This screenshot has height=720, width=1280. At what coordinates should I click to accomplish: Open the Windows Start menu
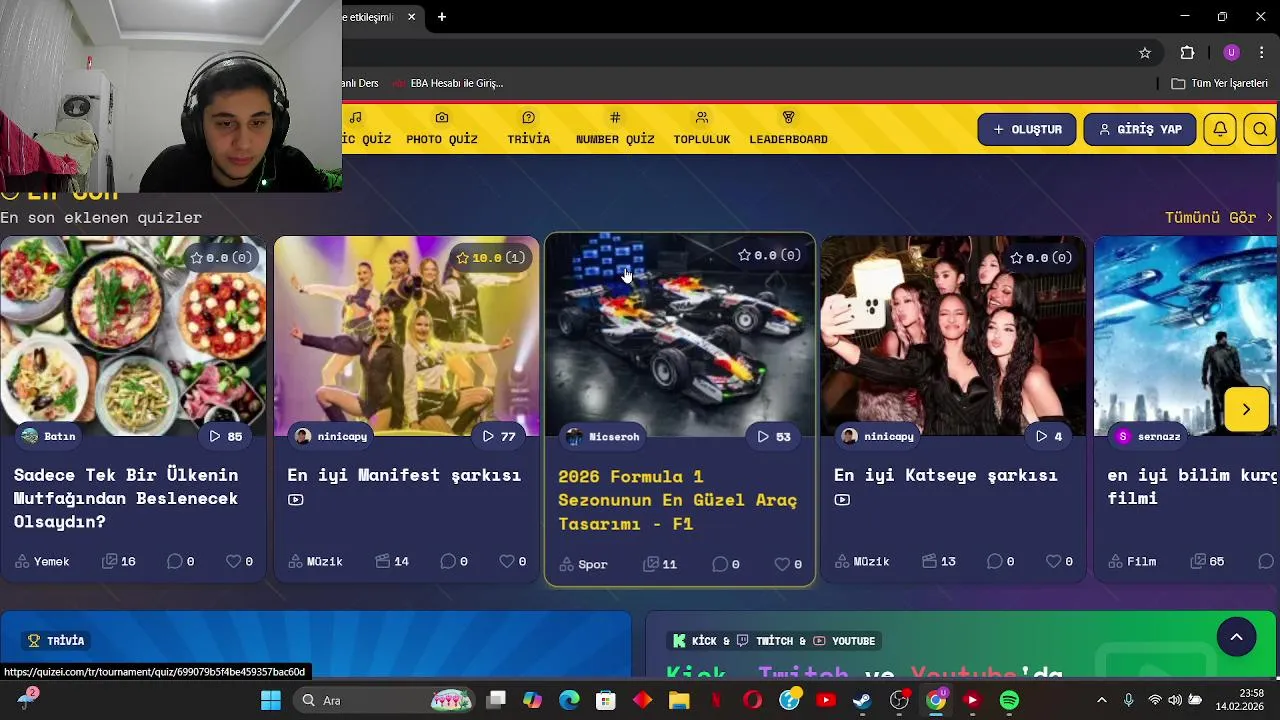(271, 700)
